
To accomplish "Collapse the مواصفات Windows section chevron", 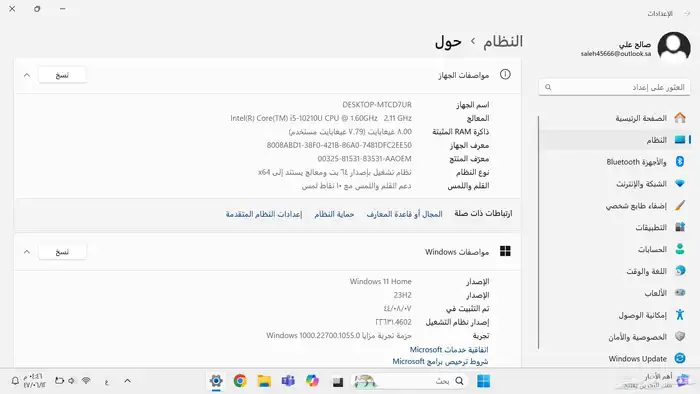I will pos(27,252).
